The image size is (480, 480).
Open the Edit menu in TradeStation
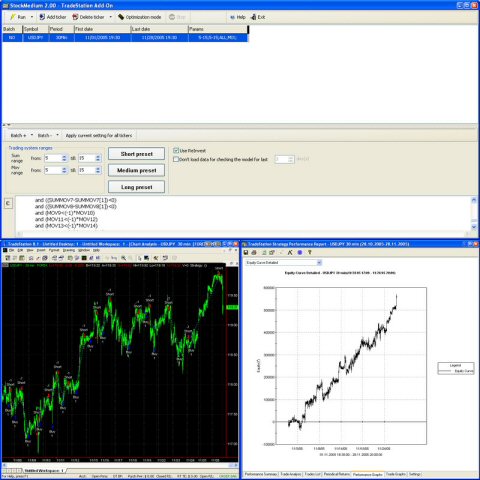[21, 250]
